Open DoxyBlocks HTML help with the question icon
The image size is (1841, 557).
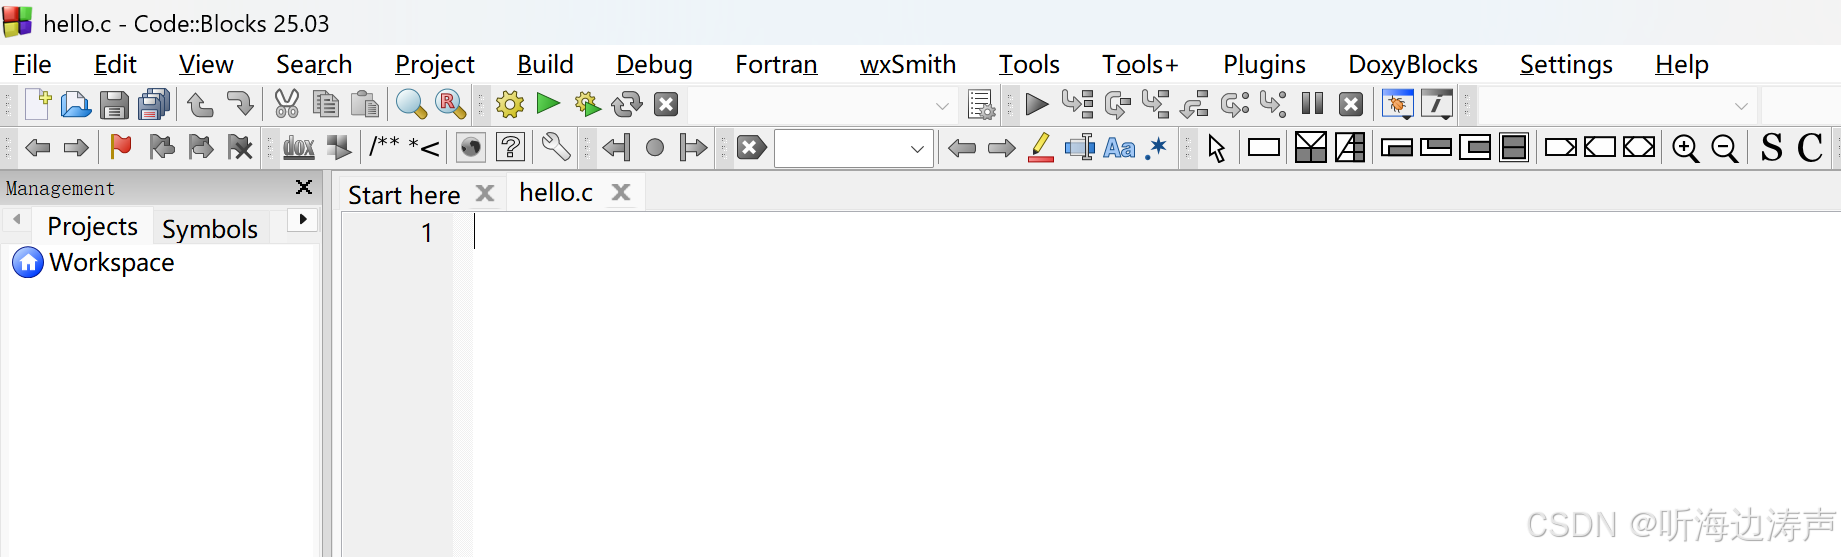click(510, 148)
